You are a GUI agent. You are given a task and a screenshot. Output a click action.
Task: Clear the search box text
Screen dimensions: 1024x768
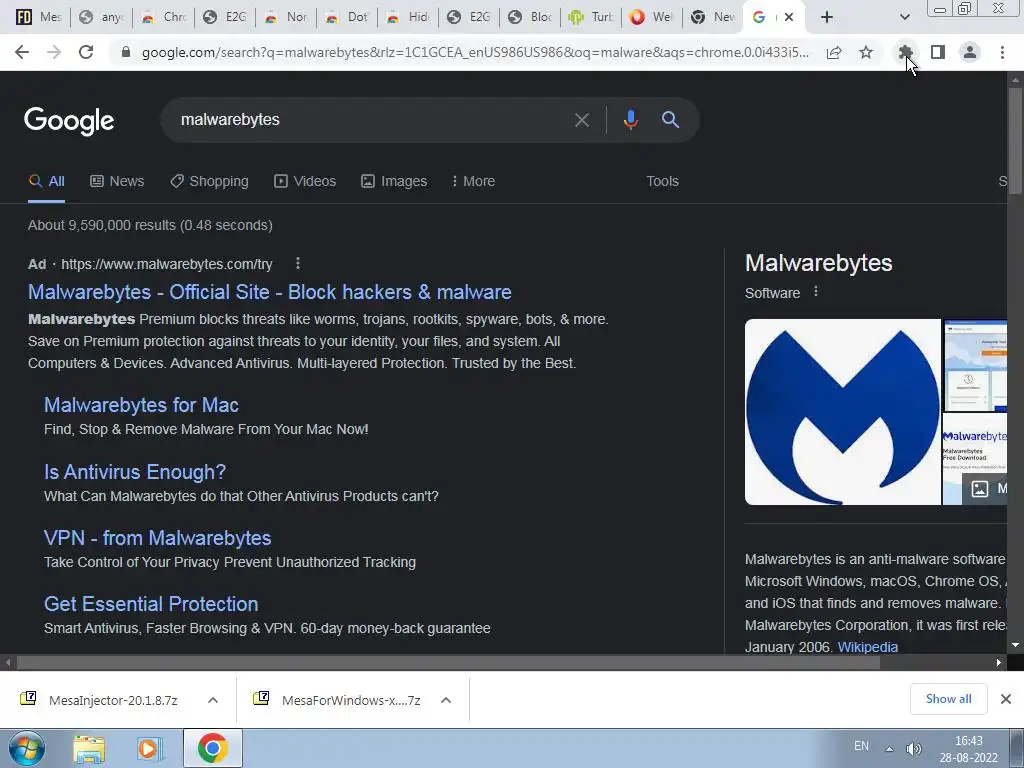tap(581, 120)
